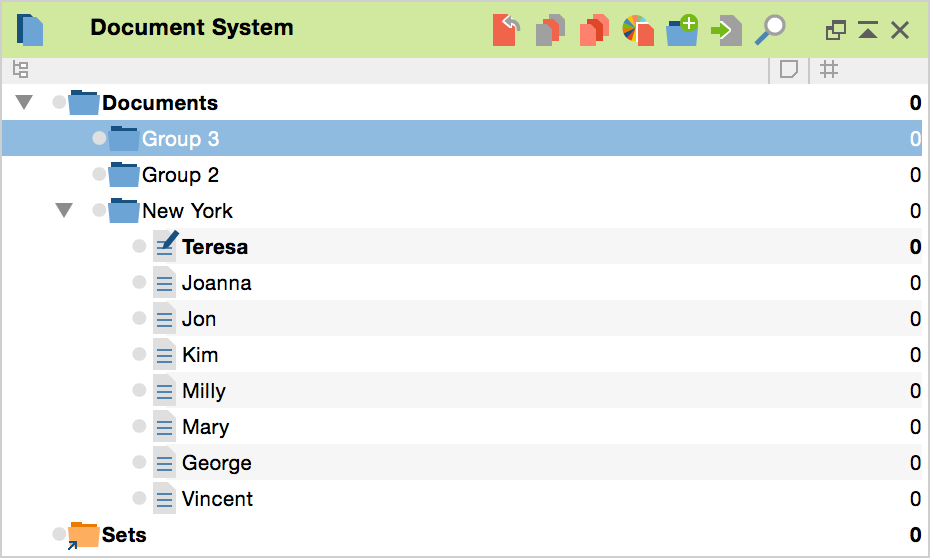
Task: Open search with the magnifying glass icon
Action: click(770, 30)
